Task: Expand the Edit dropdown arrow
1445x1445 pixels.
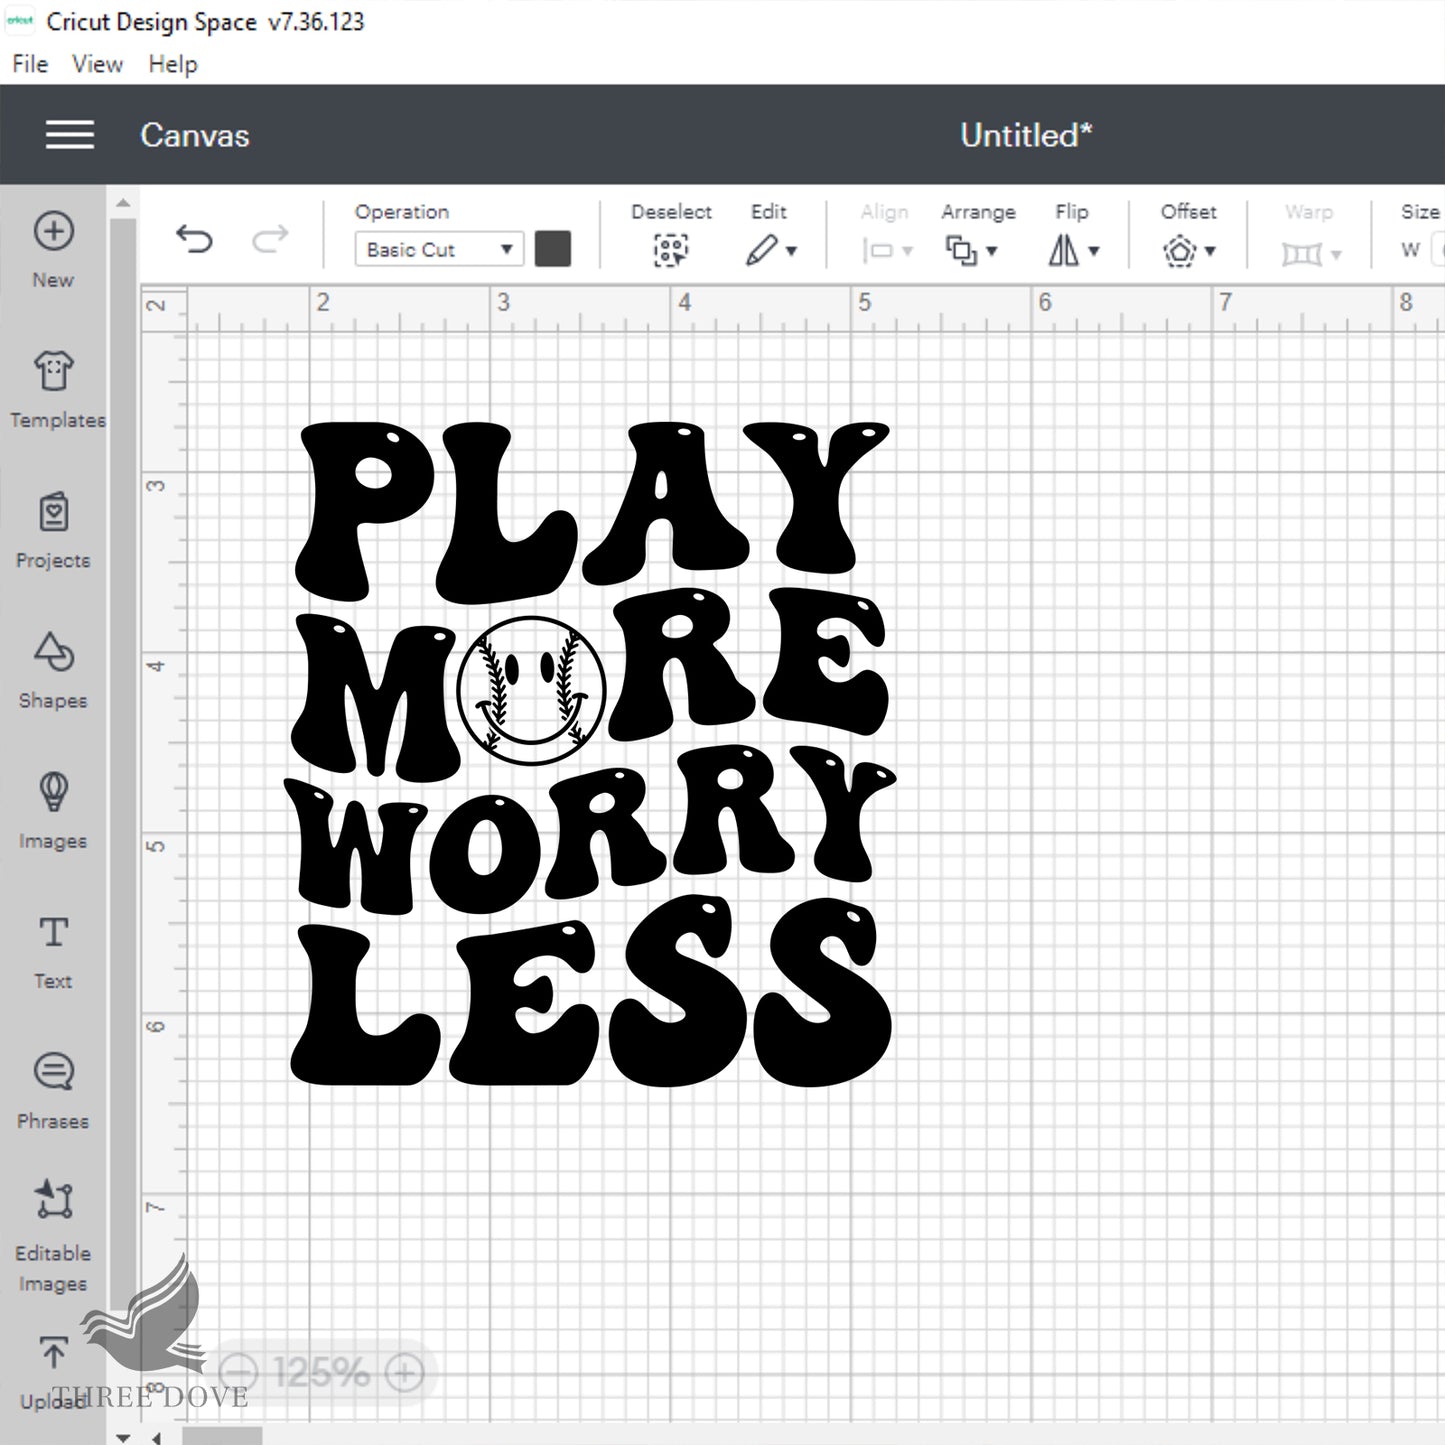Action: [791, 252]
